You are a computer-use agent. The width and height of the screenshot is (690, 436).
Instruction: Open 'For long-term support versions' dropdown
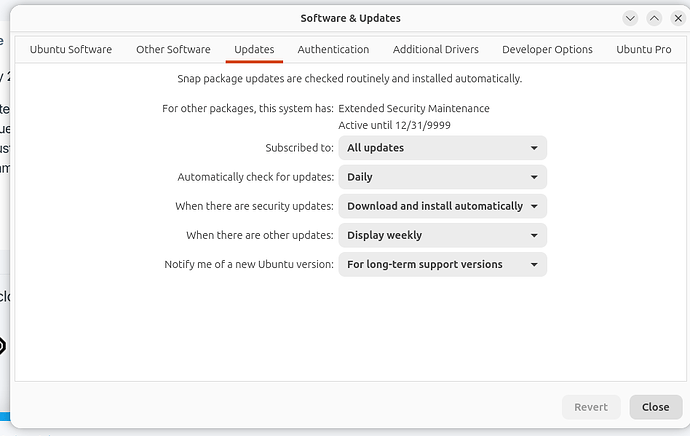(x=443, y=264)
